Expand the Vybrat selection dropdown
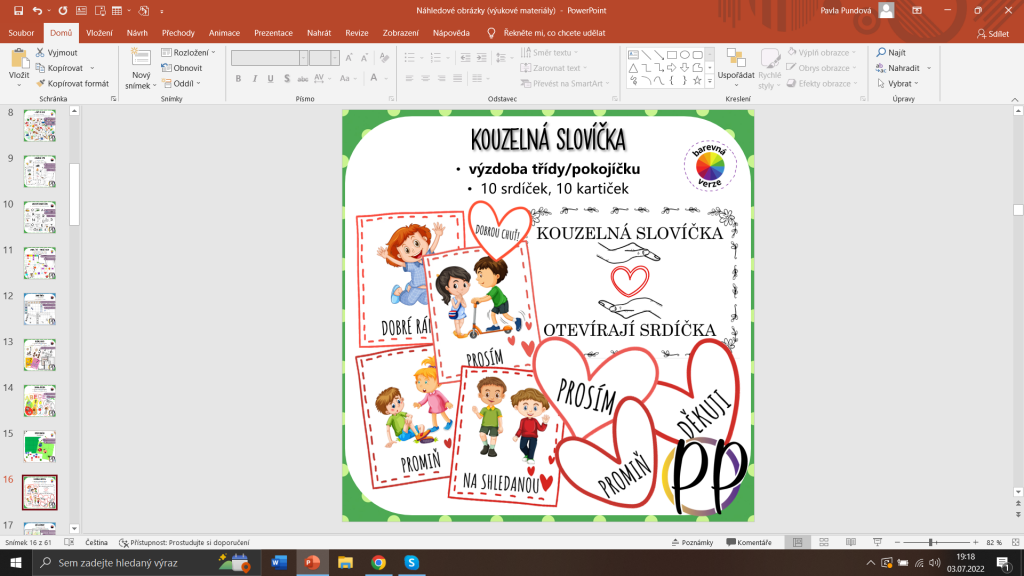 coord(899,84)
